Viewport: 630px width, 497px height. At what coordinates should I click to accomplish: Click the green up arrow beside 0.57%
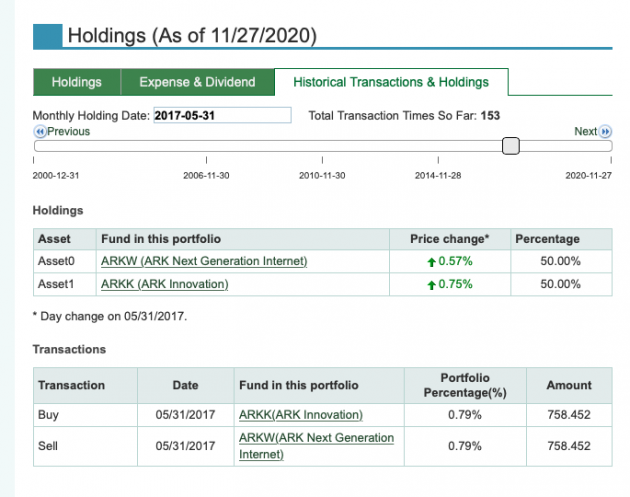tap(431, 262)
